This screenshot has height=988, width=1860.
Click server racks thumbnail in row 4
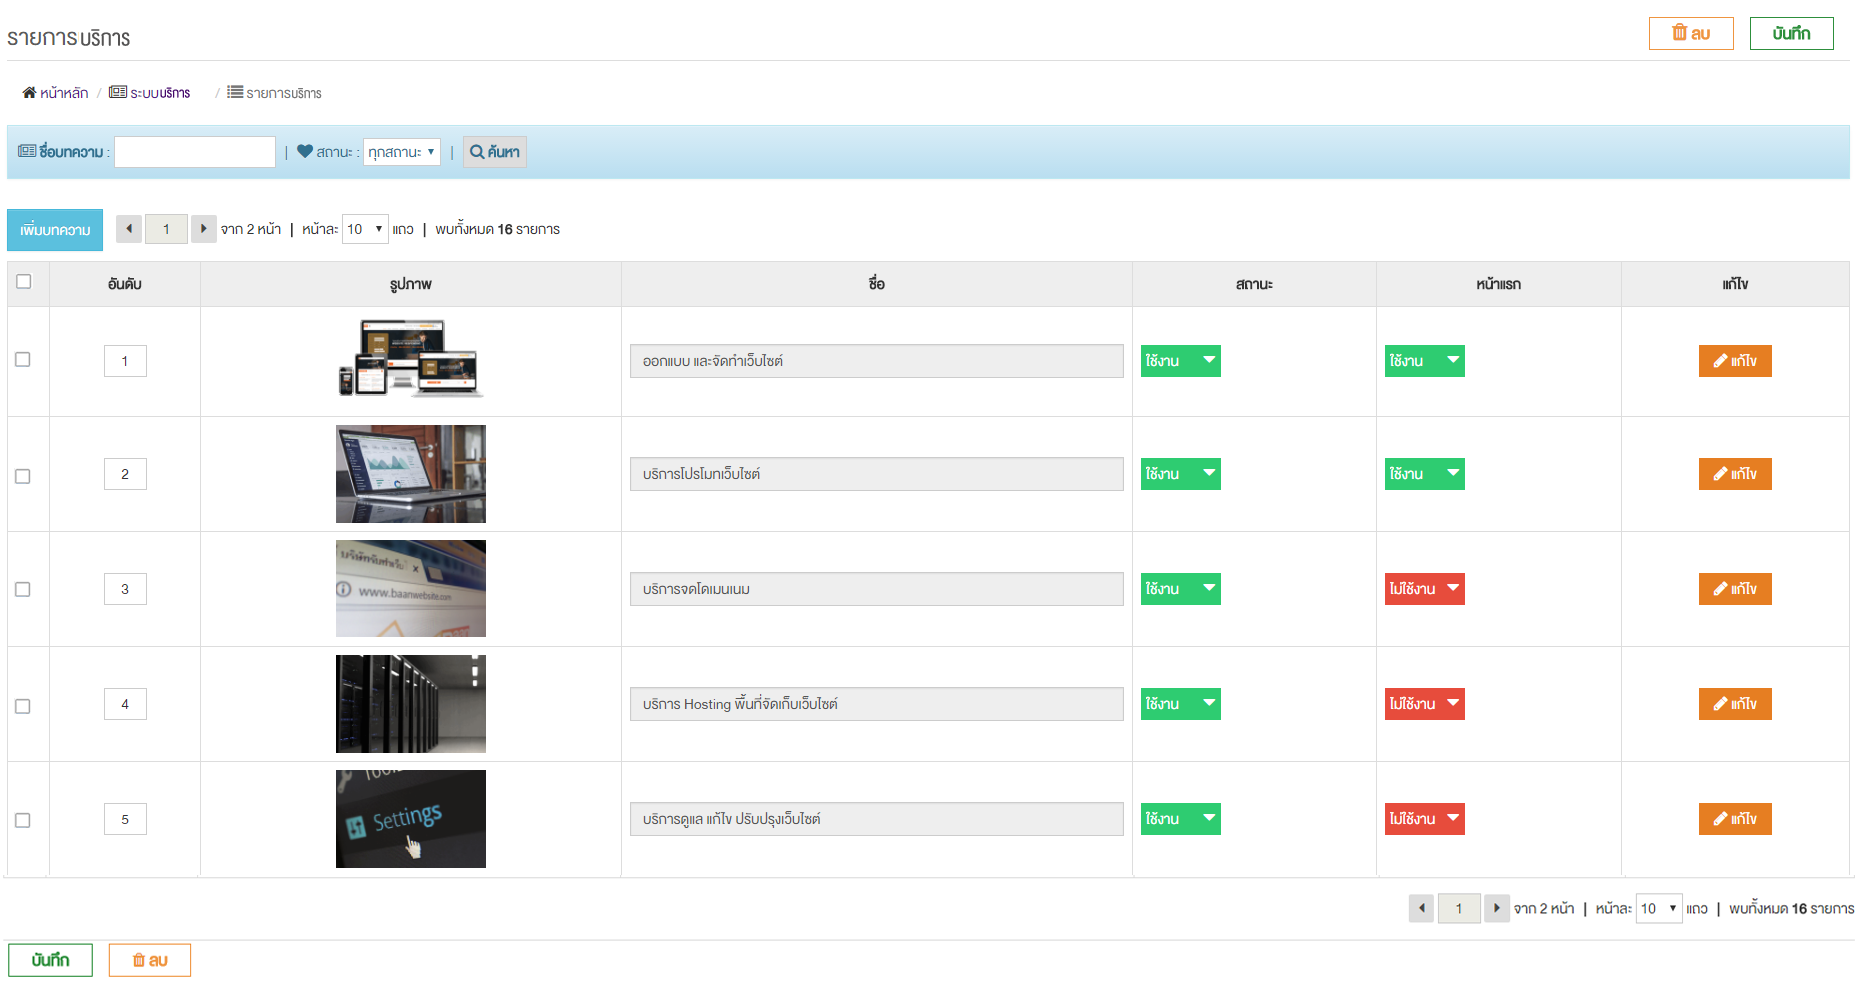411,704
